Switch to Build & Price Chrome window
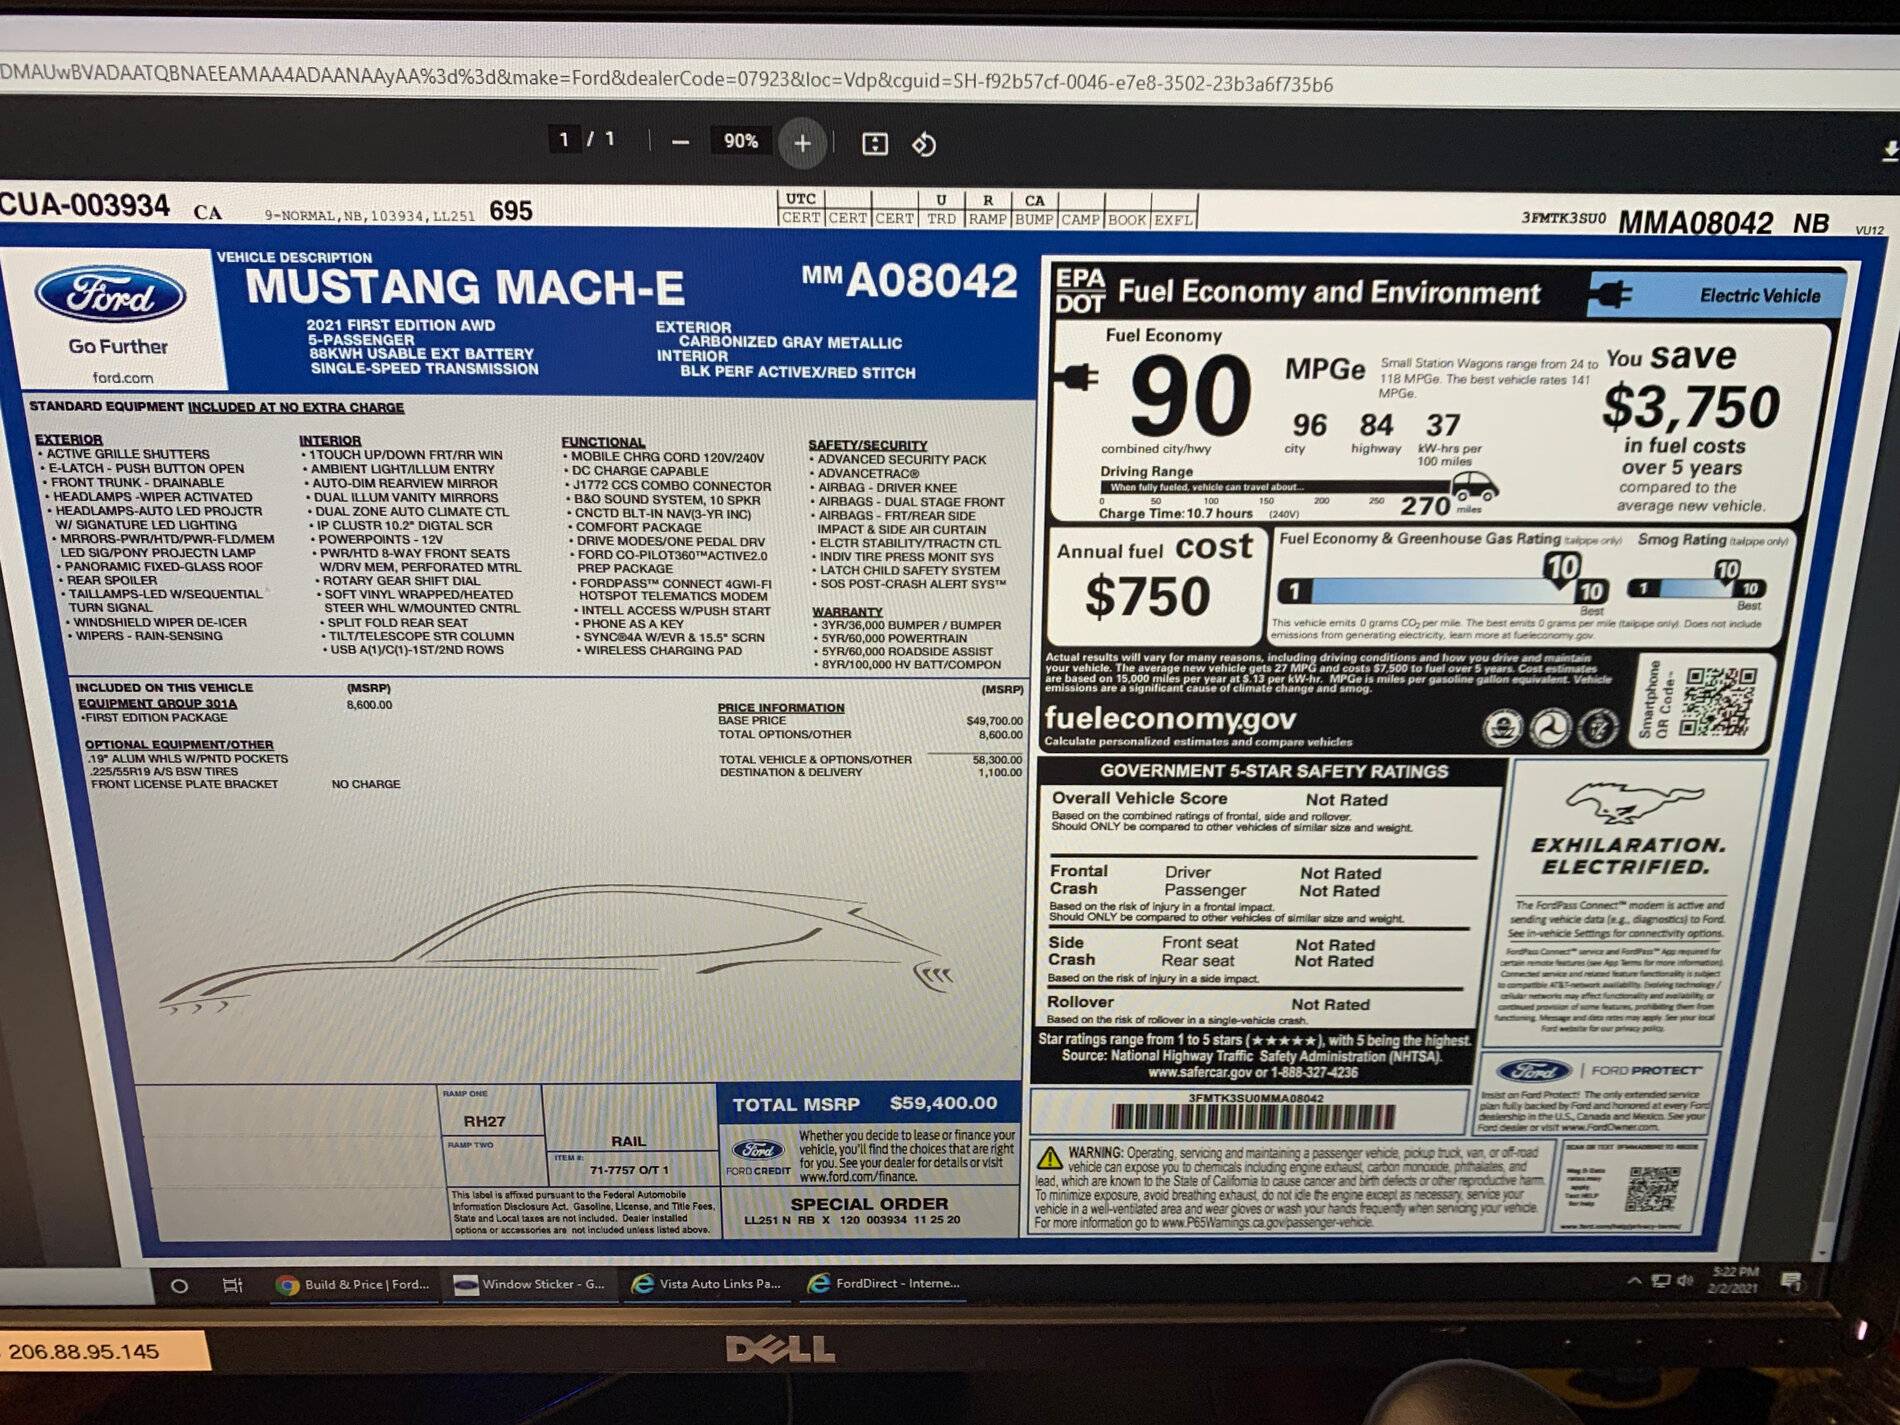Screen dimensions: 1900x1425 [354, 1284]
